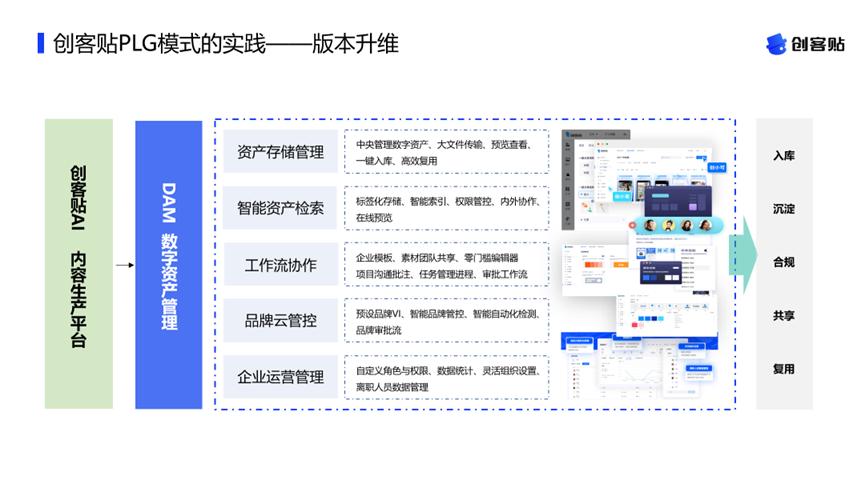The image size is (865, 484).
Task: Click the 沉淀 label on right panel
Action: [784, 209]
